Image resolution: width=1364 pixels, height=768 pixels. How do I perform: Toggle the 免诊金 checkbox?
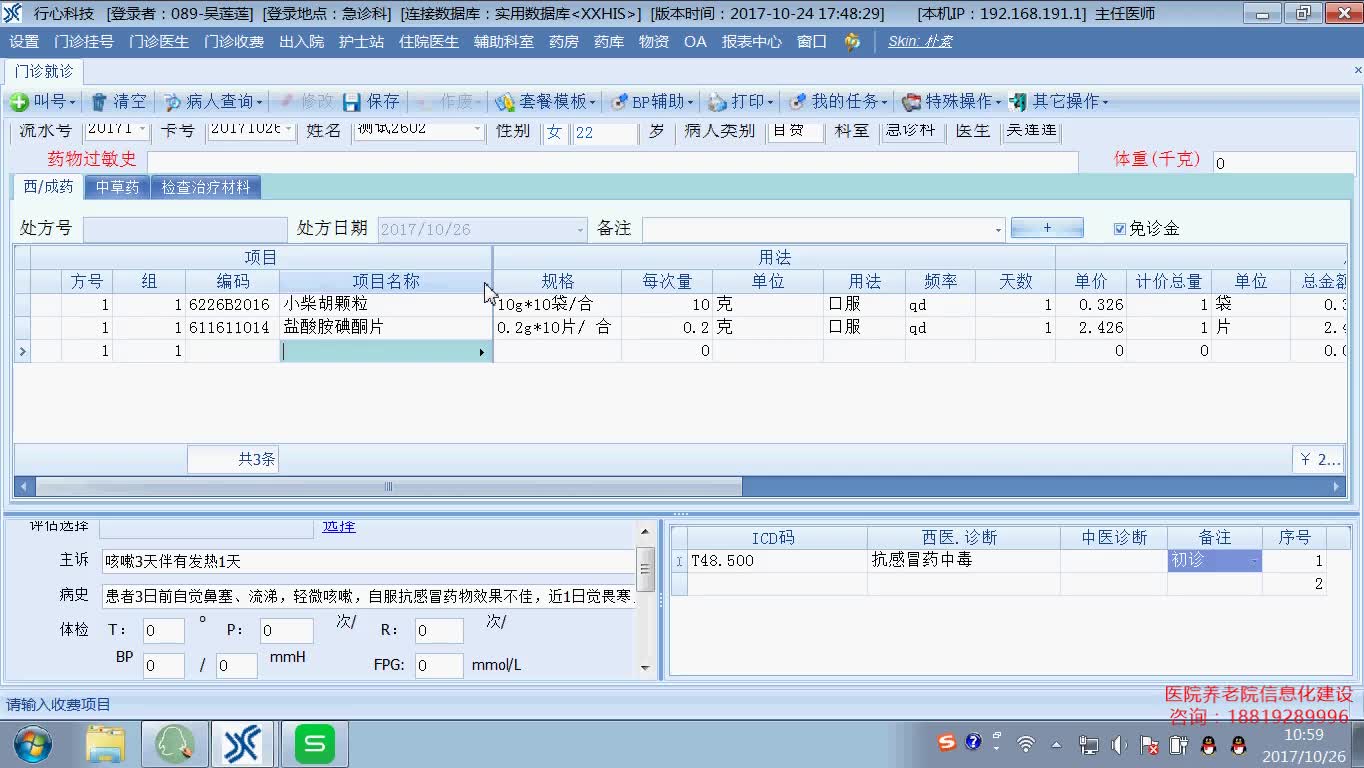(1120, 229)
